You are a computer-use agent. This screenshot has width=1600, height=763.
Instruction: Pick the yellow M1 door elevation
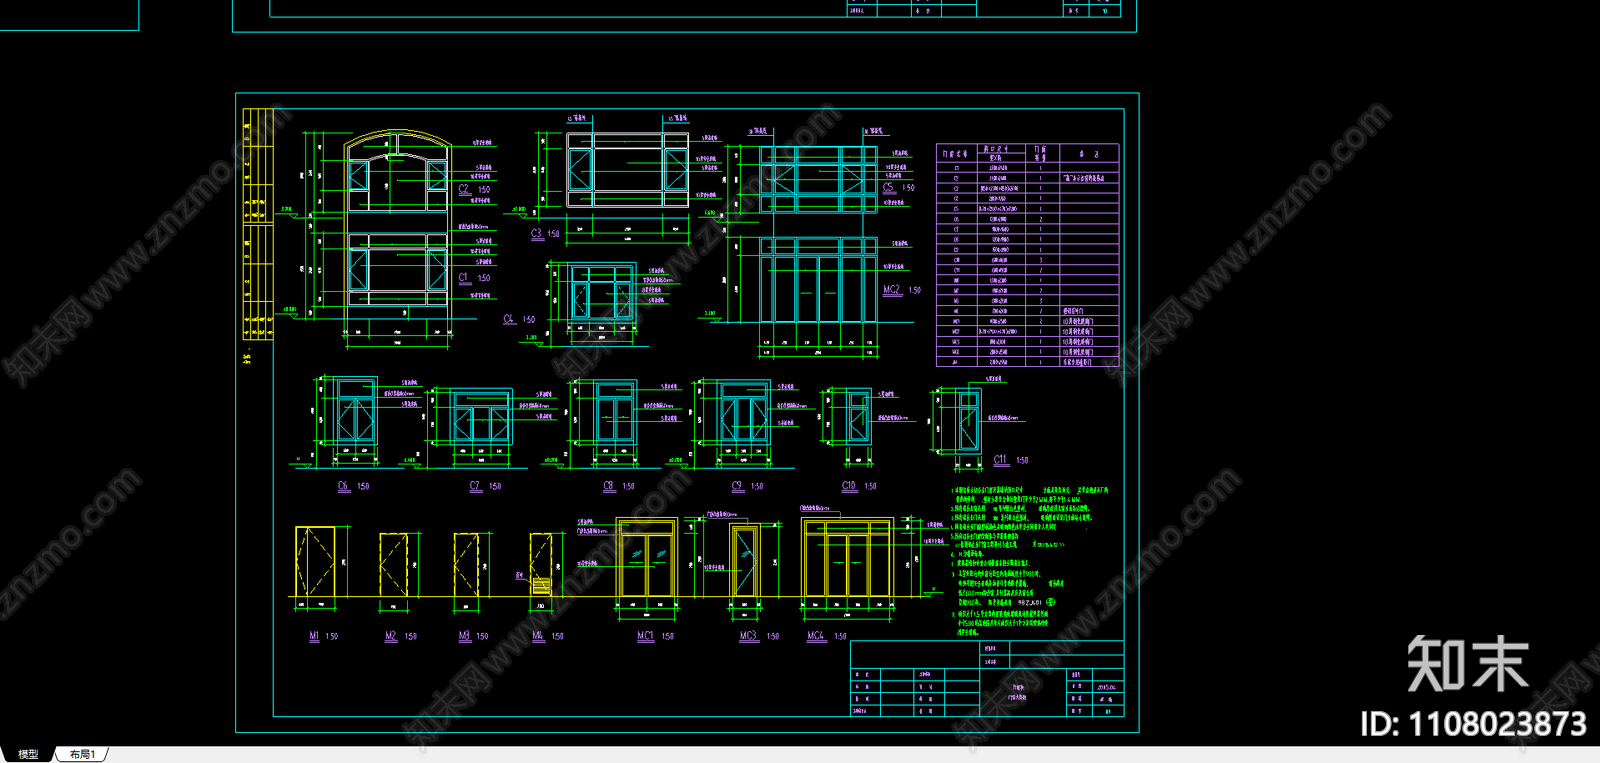point(315,562)
